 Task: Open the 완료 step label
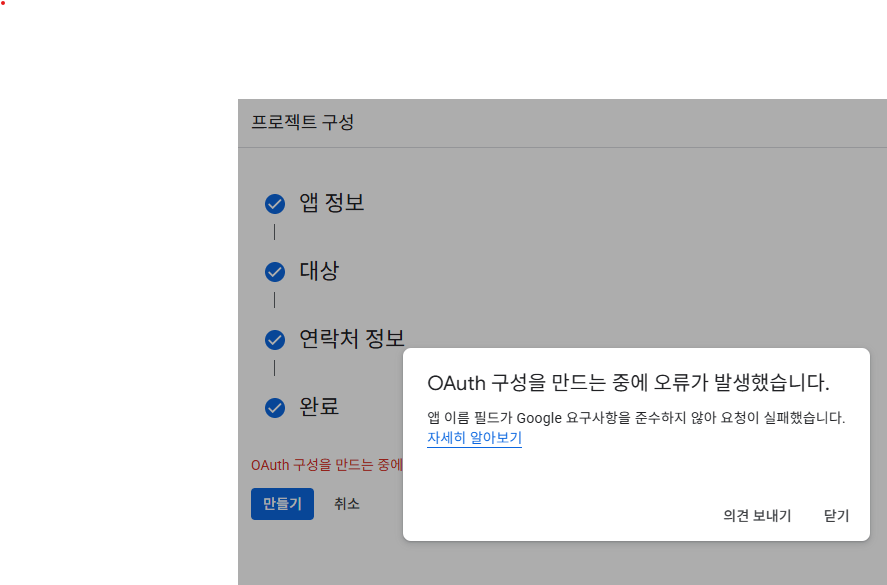319,406
